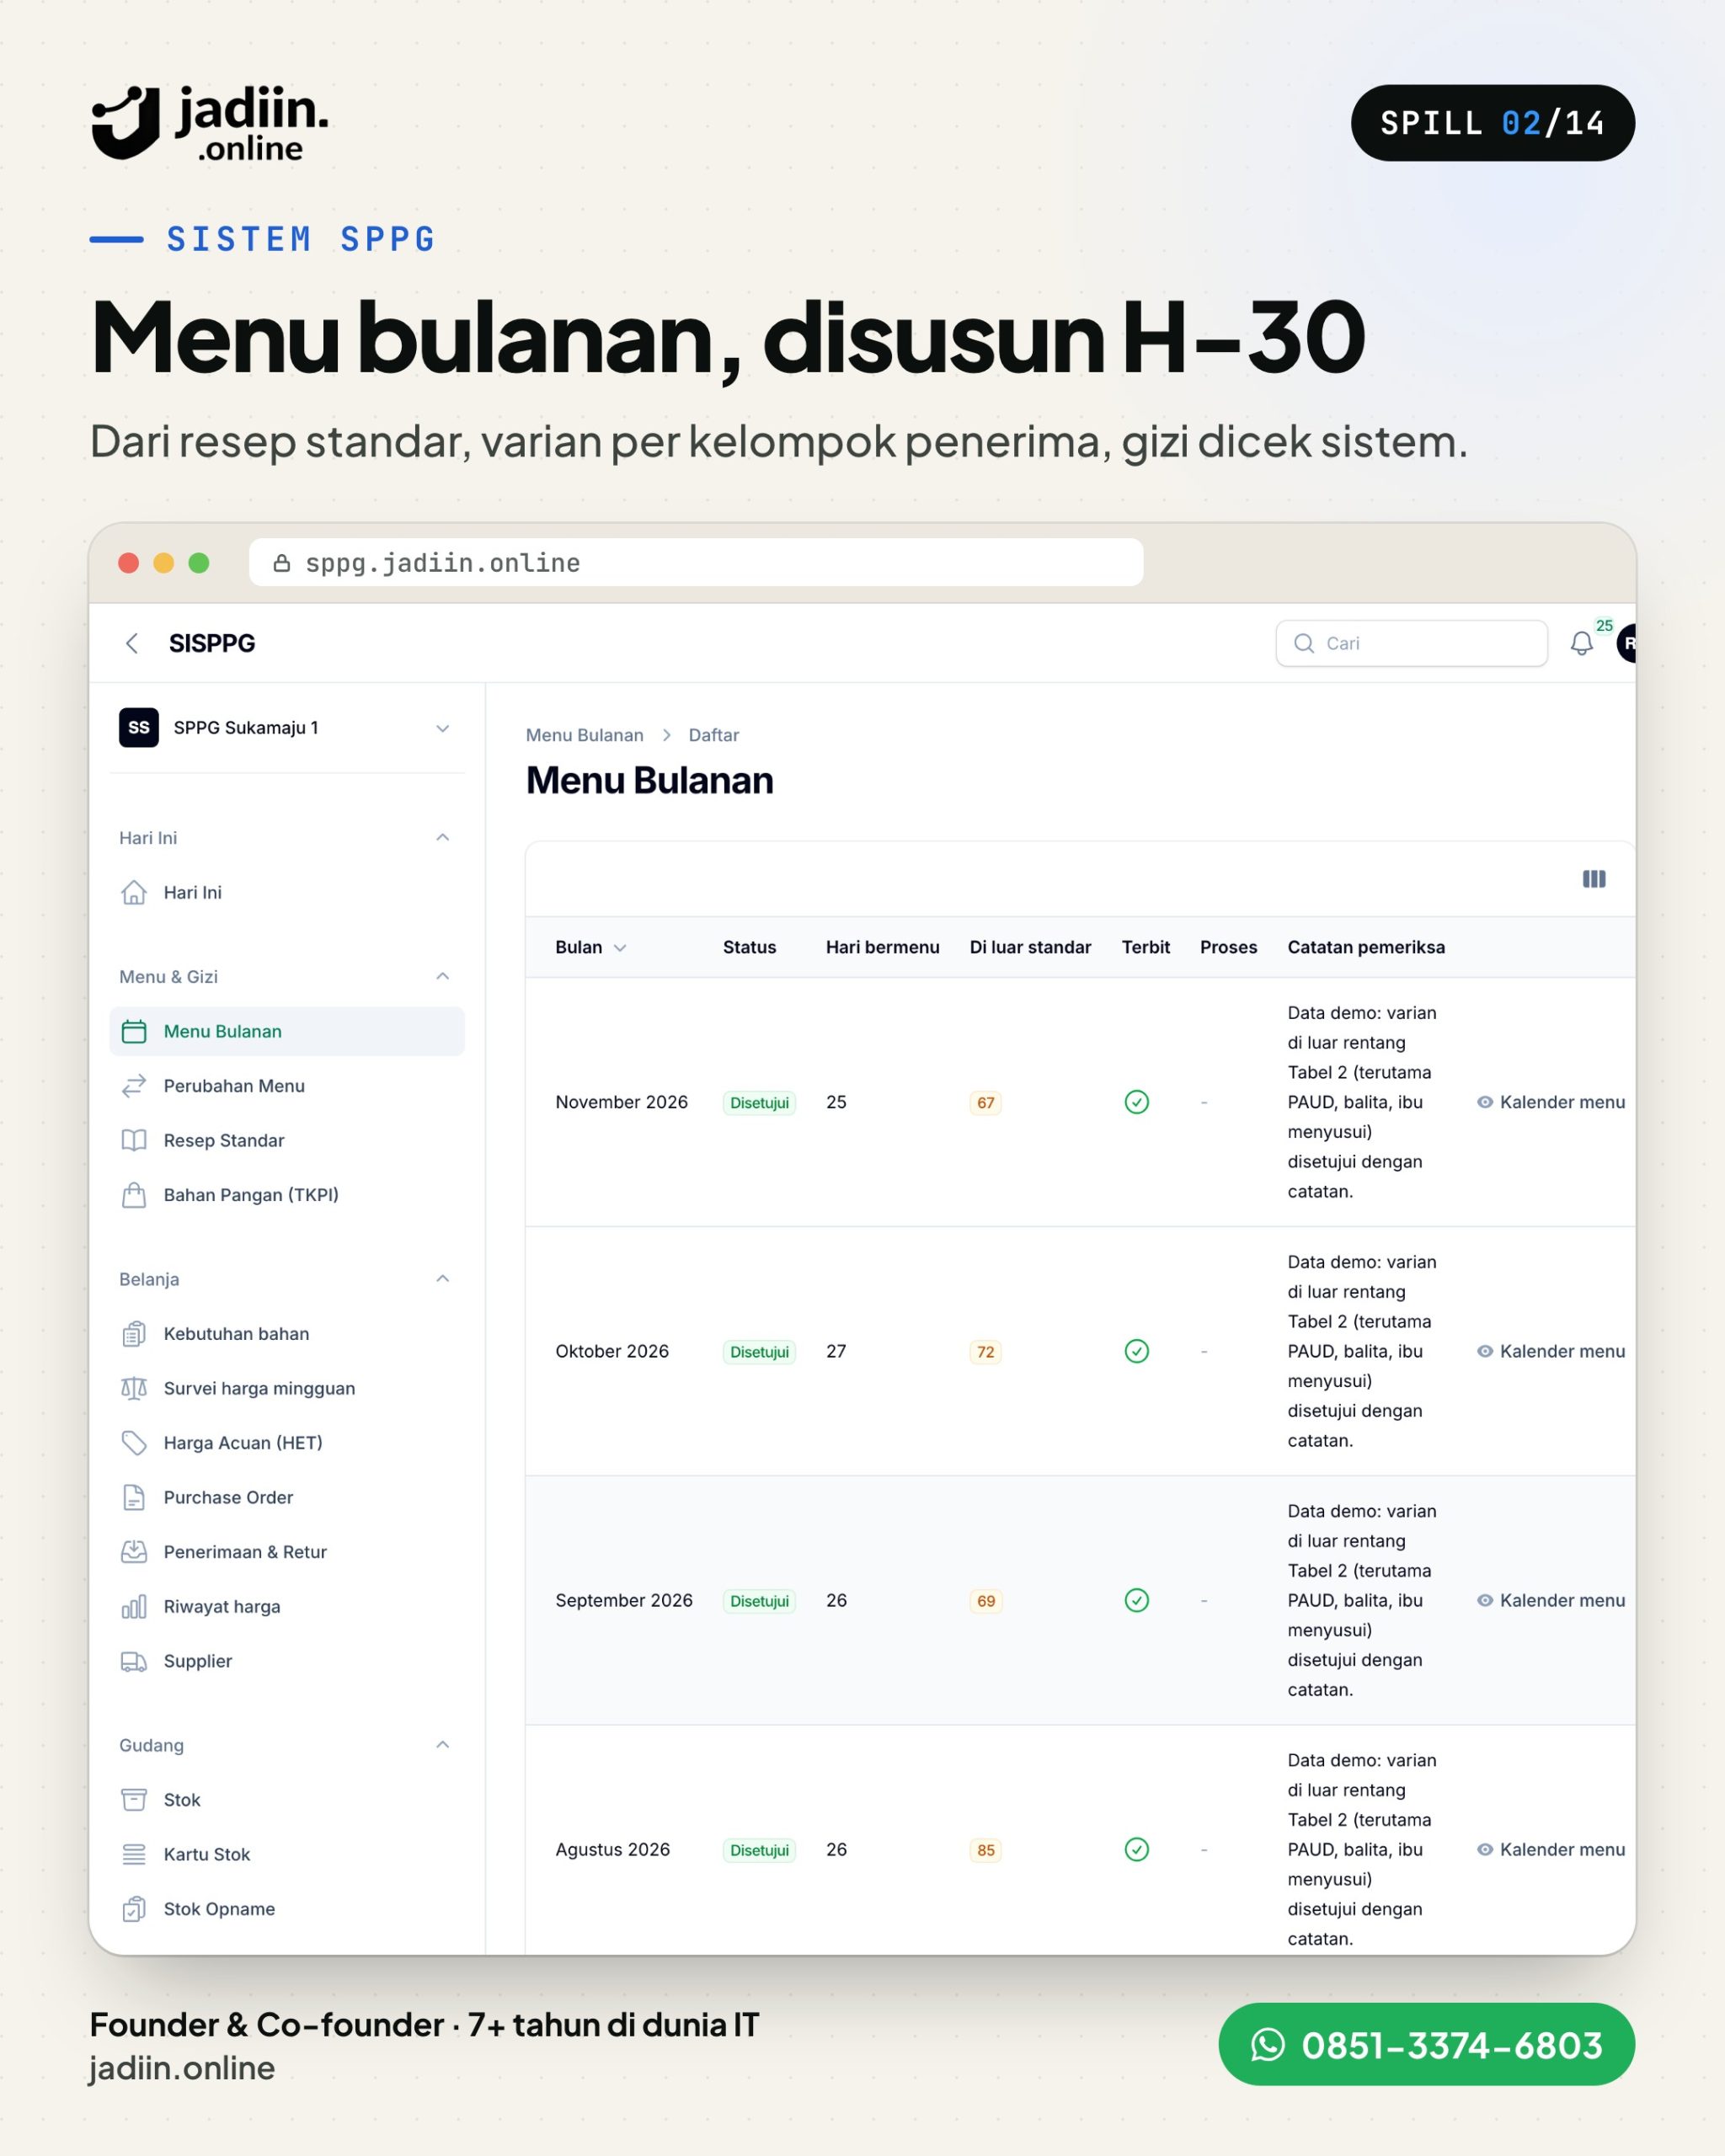
Task: Click the Survei harga scale icon
Action: pyautogui.click(x=134, y=1388)
